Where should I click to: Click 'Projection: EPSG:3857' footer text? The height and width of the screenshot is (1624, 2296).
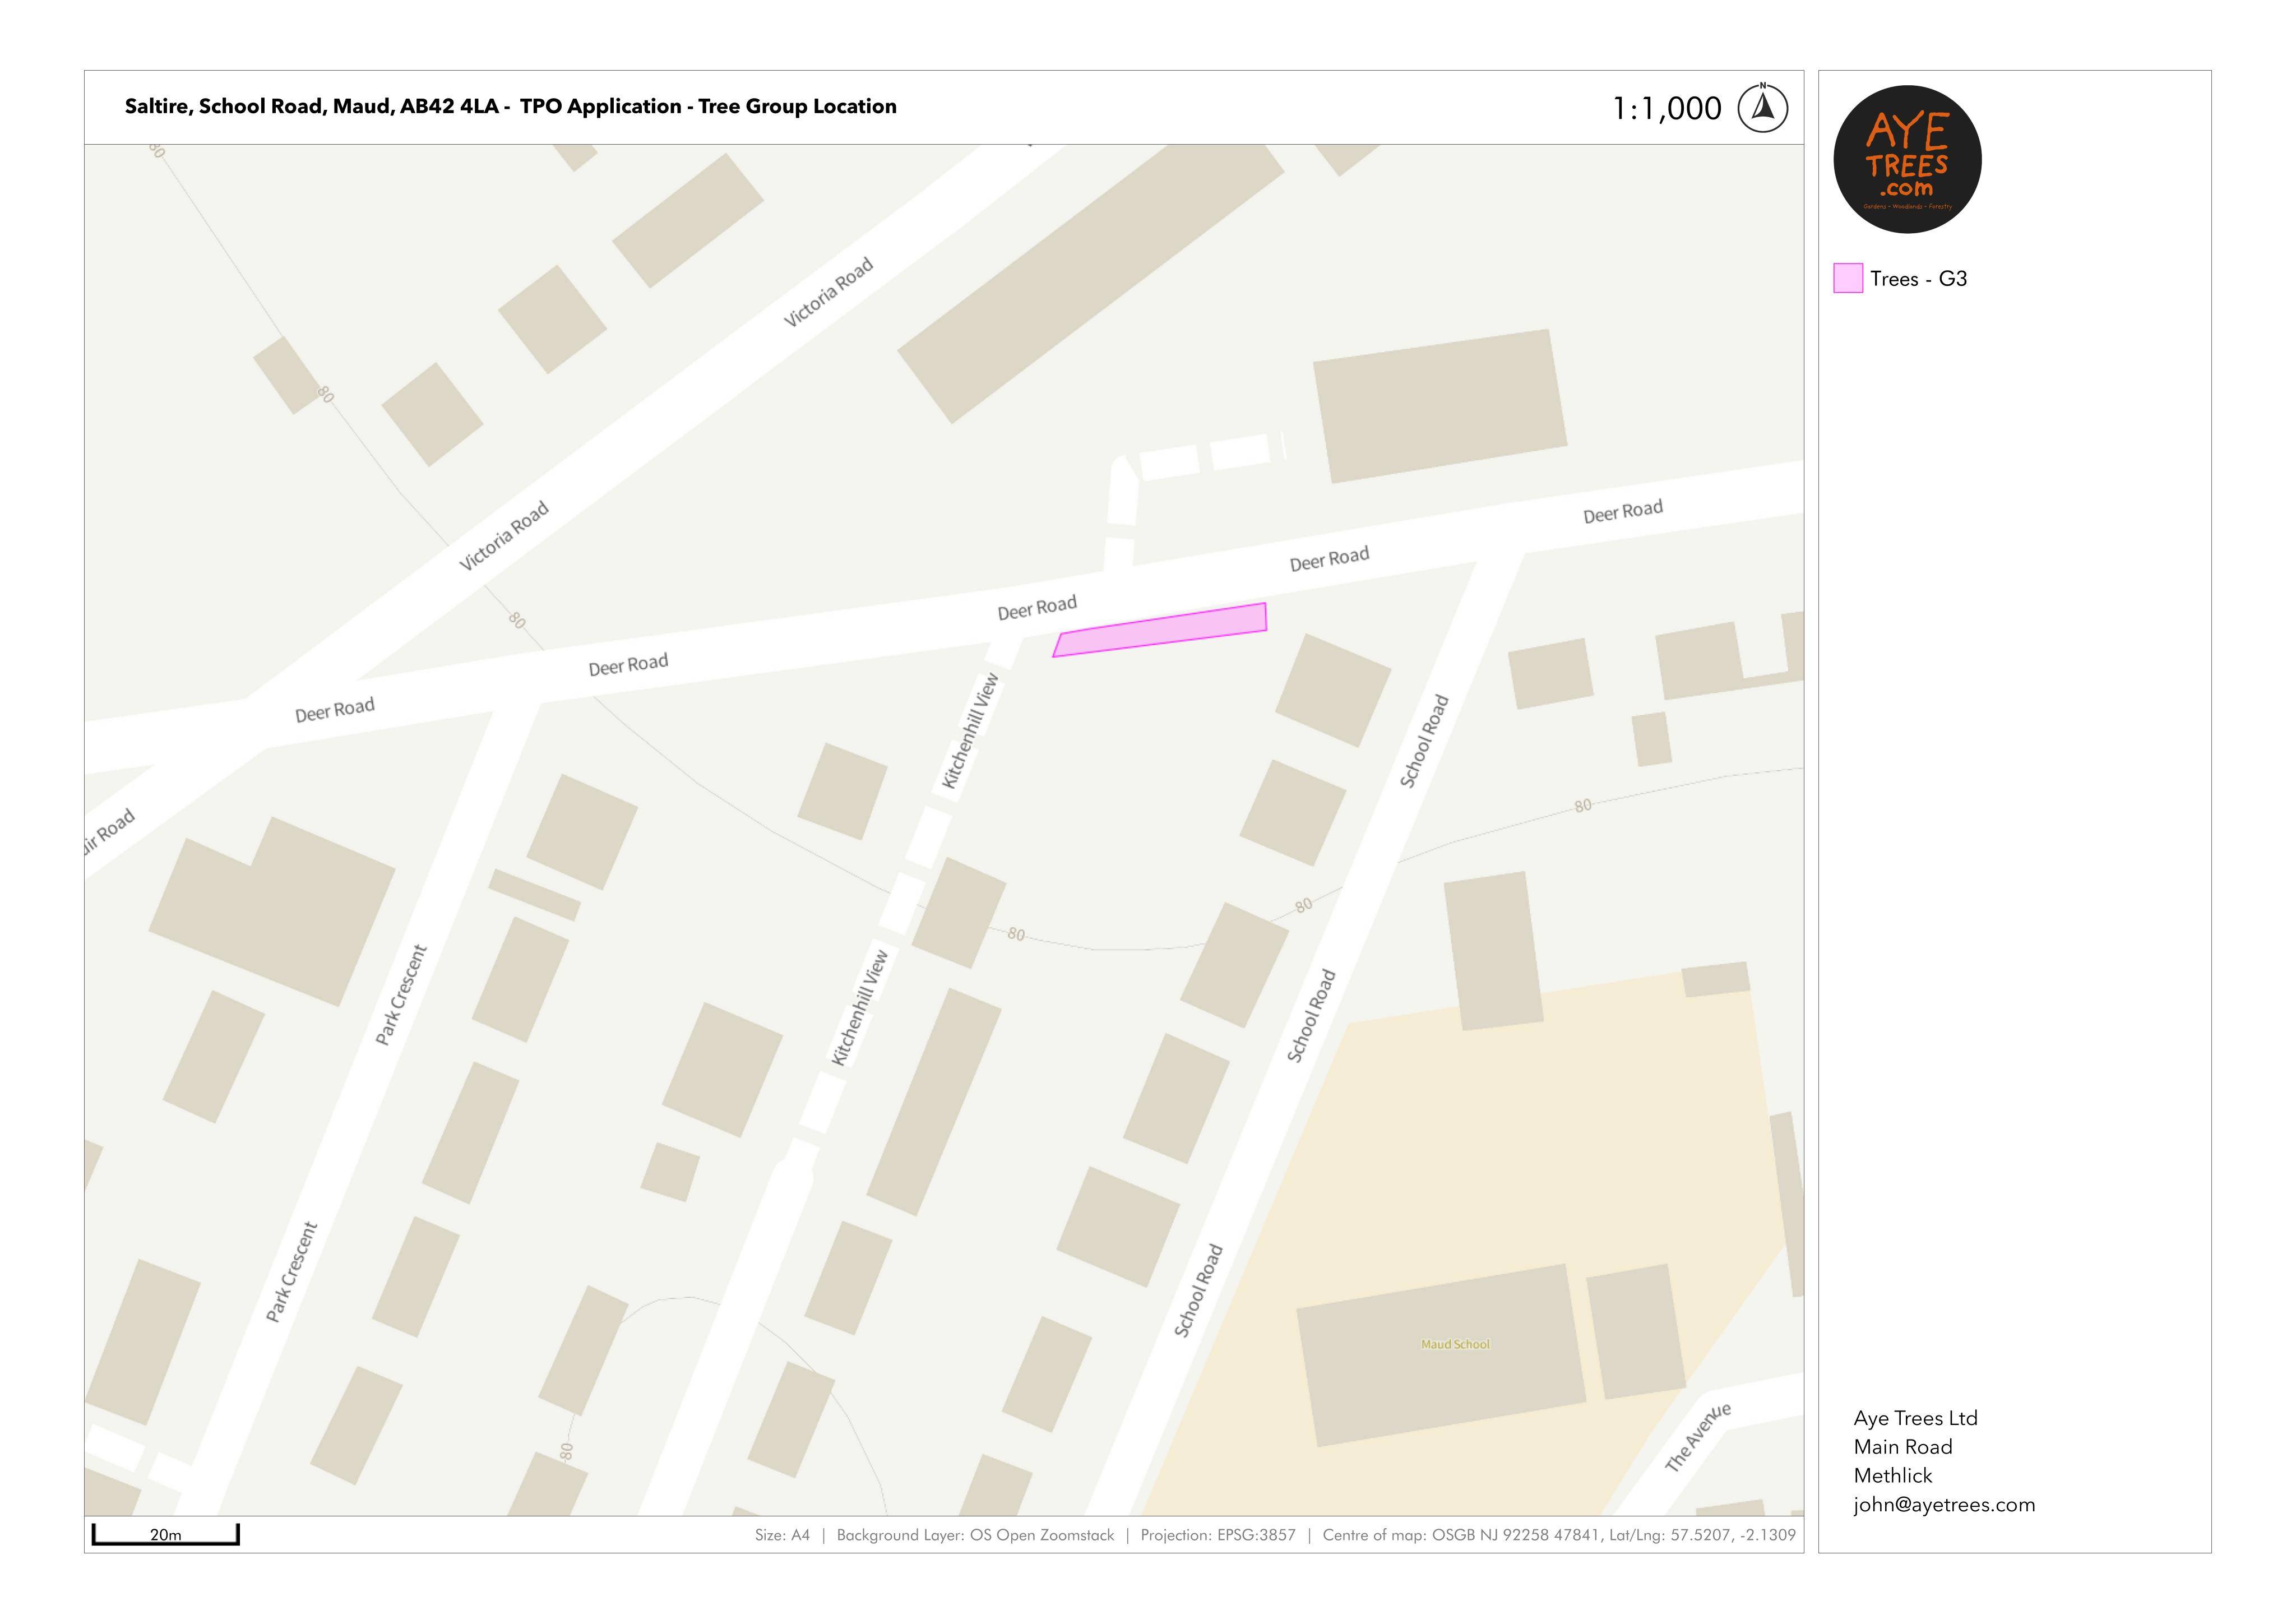[x=1218, y=1535]
